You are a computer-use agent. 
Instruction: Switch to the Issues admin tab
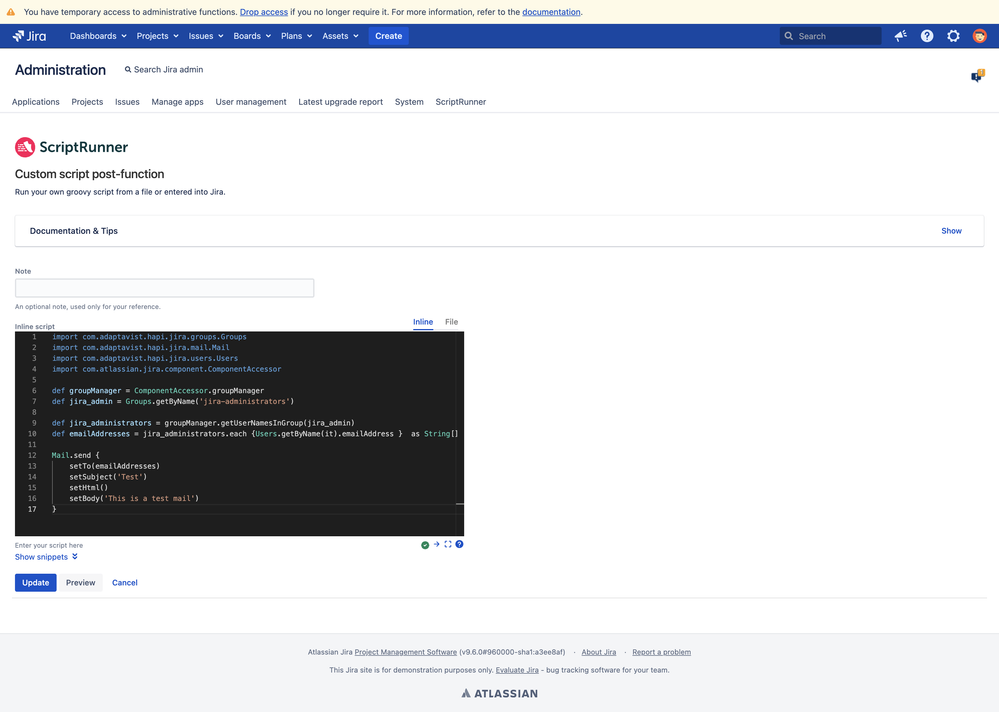pyautogui.click(x=127, y=102)
